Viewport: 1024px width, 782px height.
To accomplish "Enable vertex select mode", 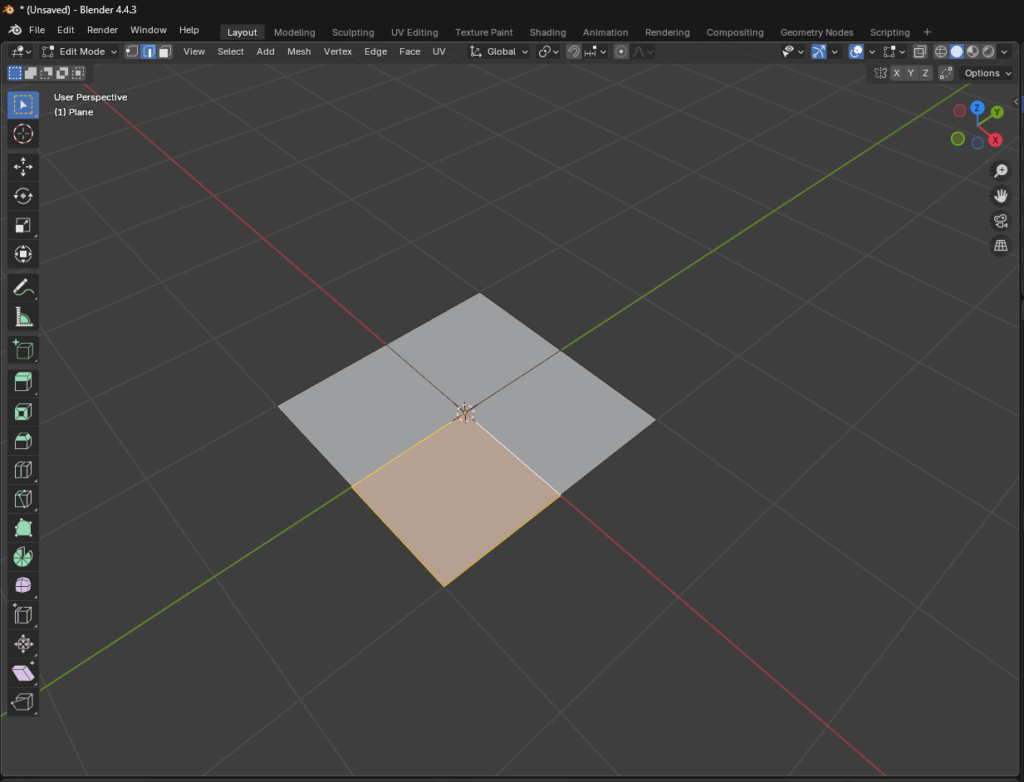I will click(x=132, y=52).
